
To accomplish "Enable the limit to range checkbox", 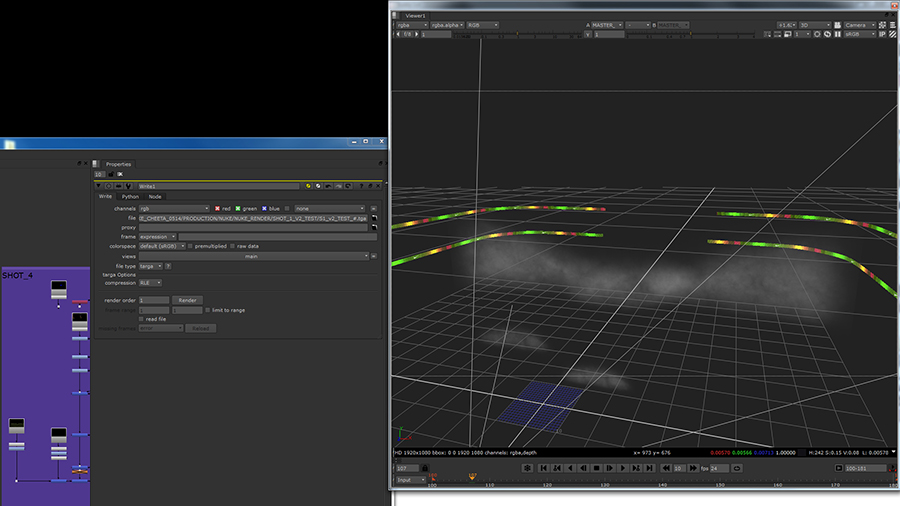I will click(x=210, y=310).
